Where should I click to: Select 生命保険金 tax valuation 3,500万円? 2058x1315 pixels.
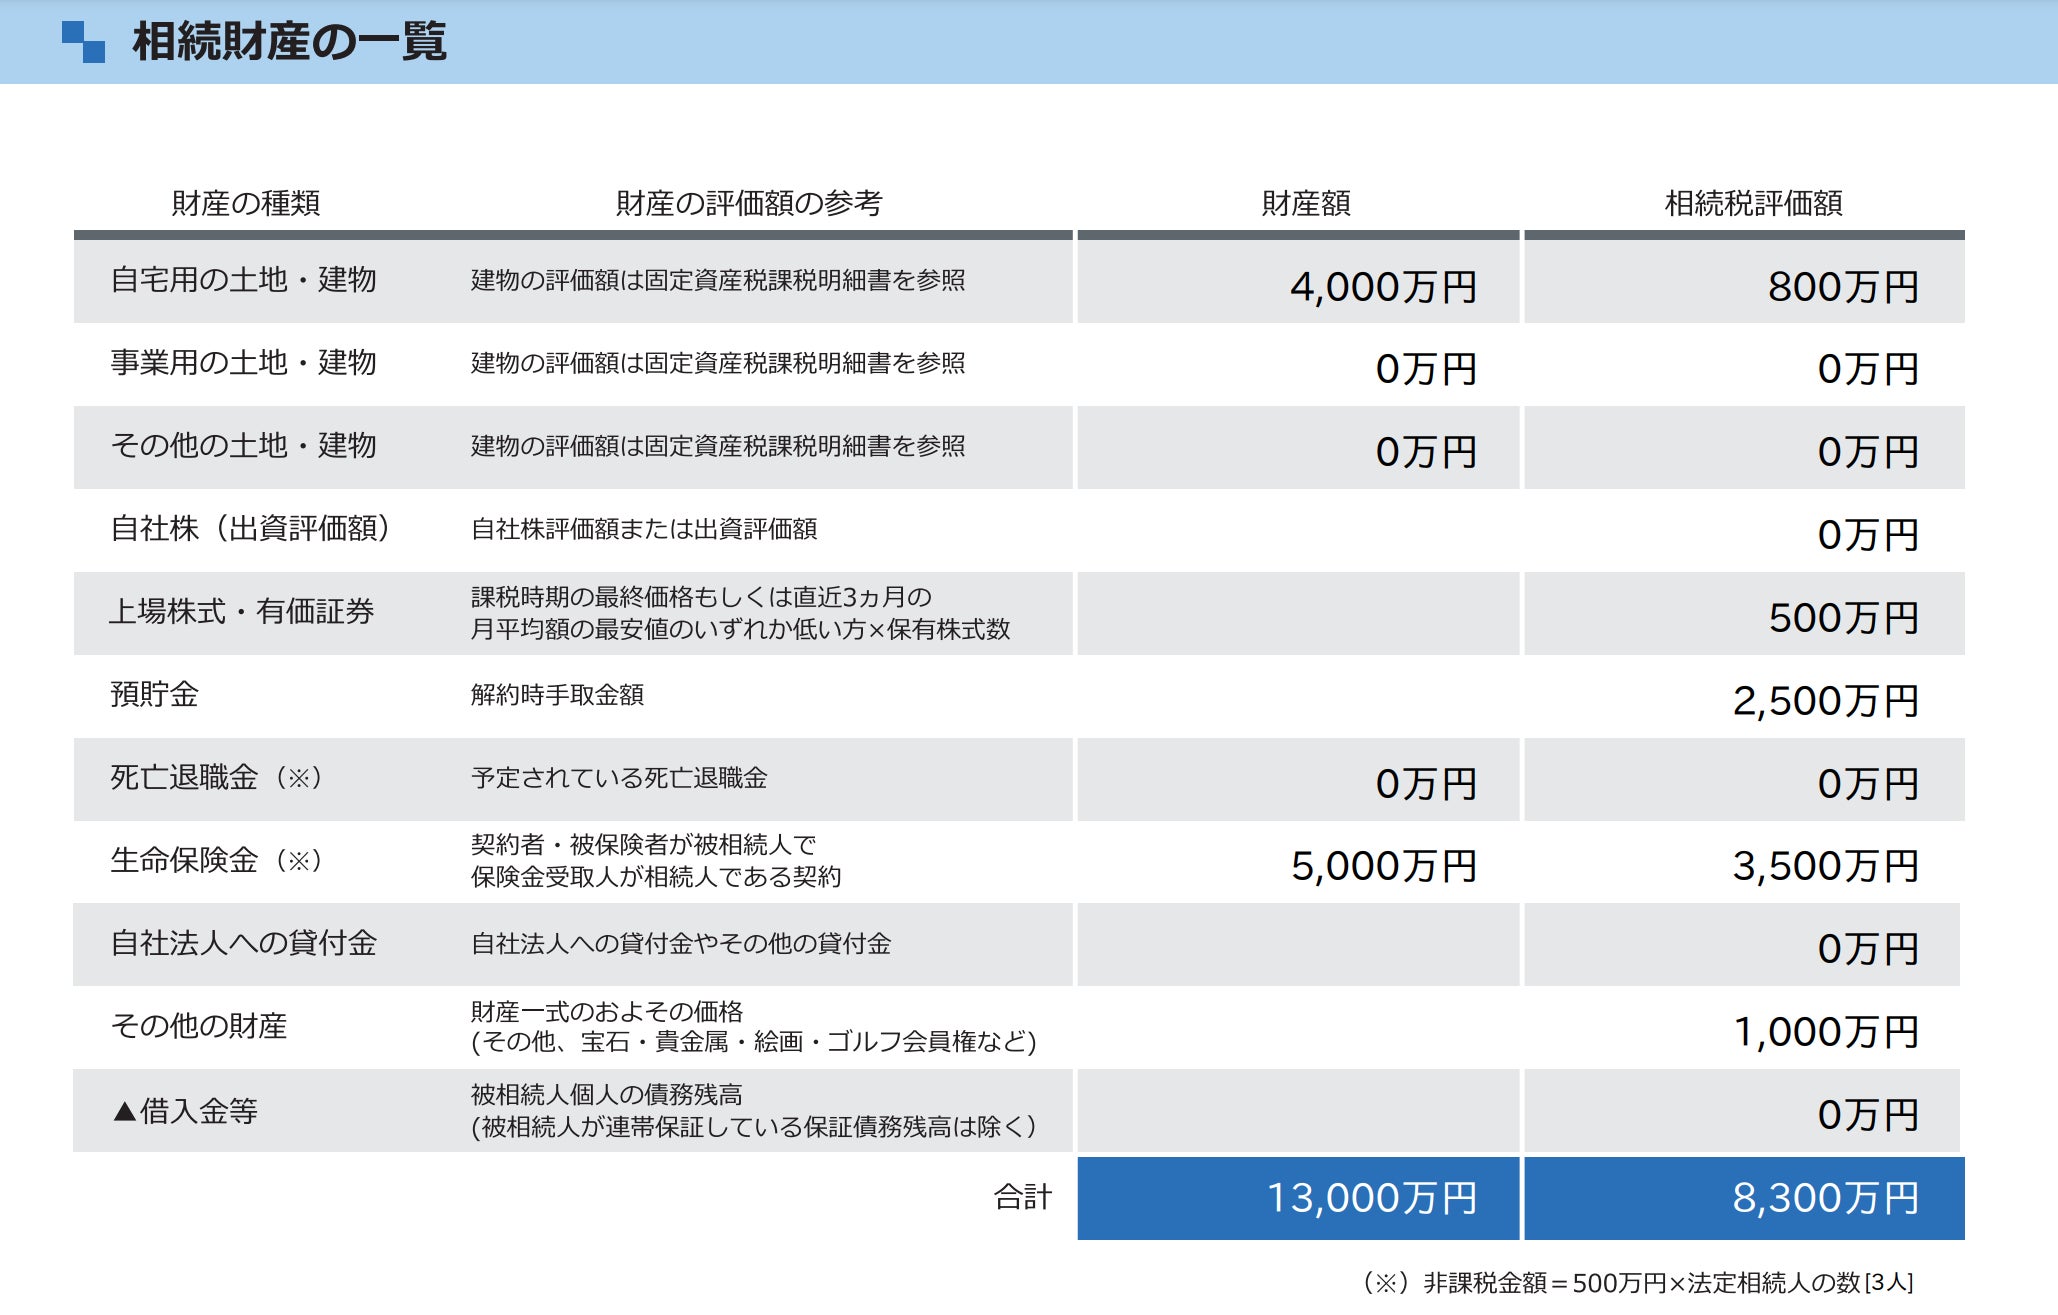click(1824, 866)
